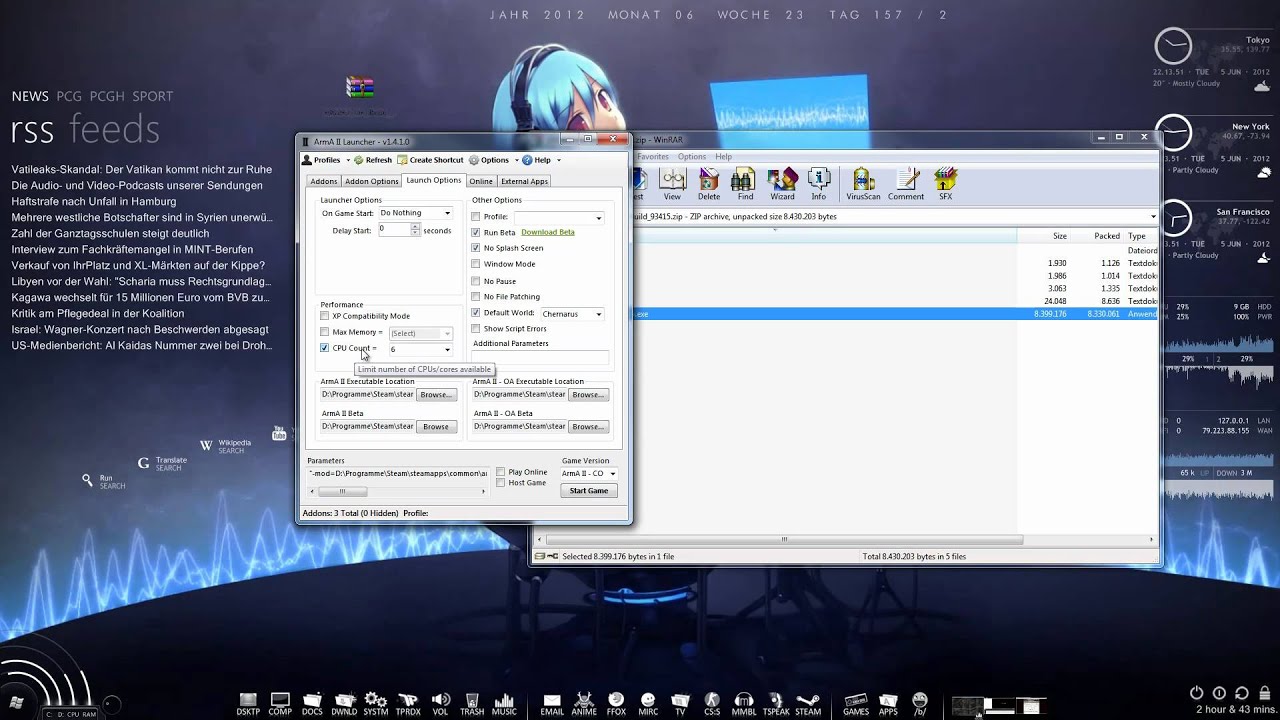Screen dimensions: 1280x720
Task: Open WinRAR View toolbar icon
Action: point(672,183)
